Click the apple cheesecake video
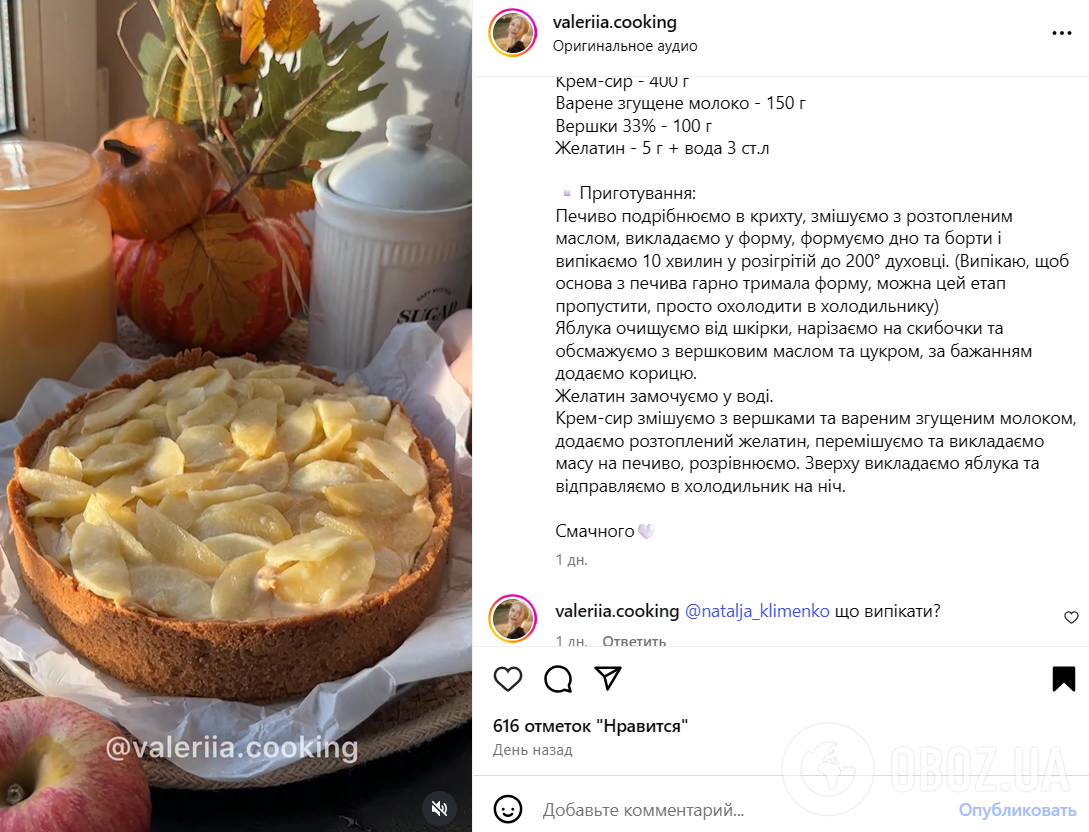1089x832 pixels. click(x=236, y=416)
